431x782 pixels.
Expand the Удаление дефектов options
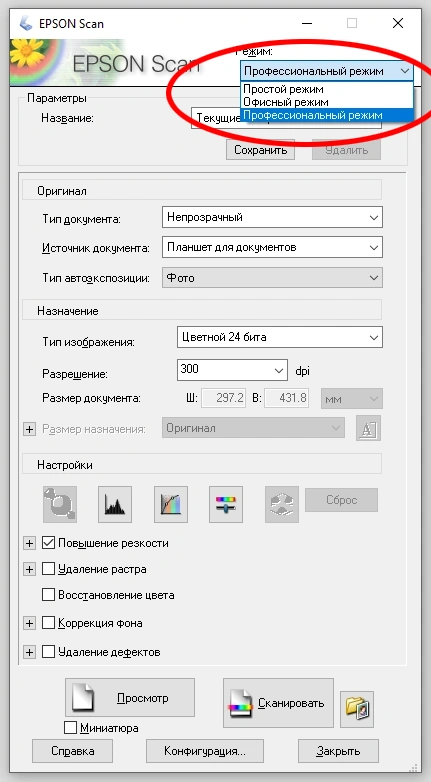coord(29,652)
